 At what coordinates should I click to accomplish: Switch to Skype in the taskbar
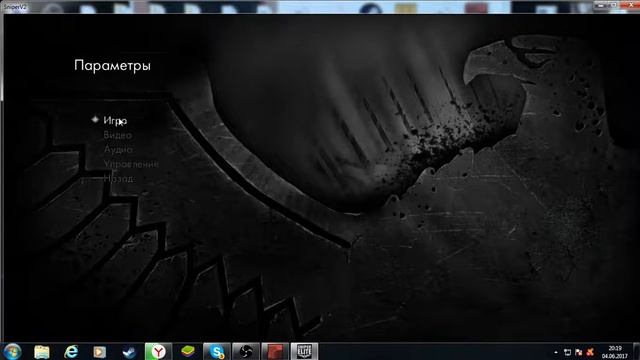(x=217, y=351)
